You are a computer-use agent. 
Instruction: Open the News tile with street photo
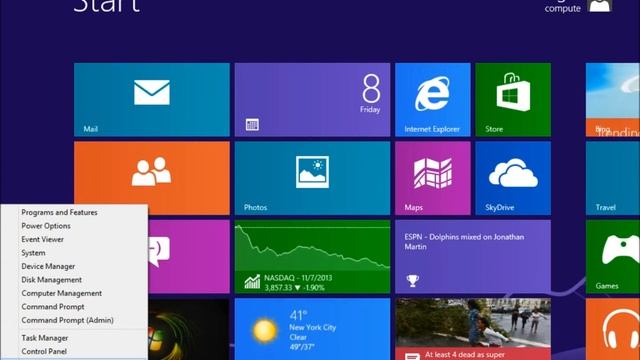[473, 329]
